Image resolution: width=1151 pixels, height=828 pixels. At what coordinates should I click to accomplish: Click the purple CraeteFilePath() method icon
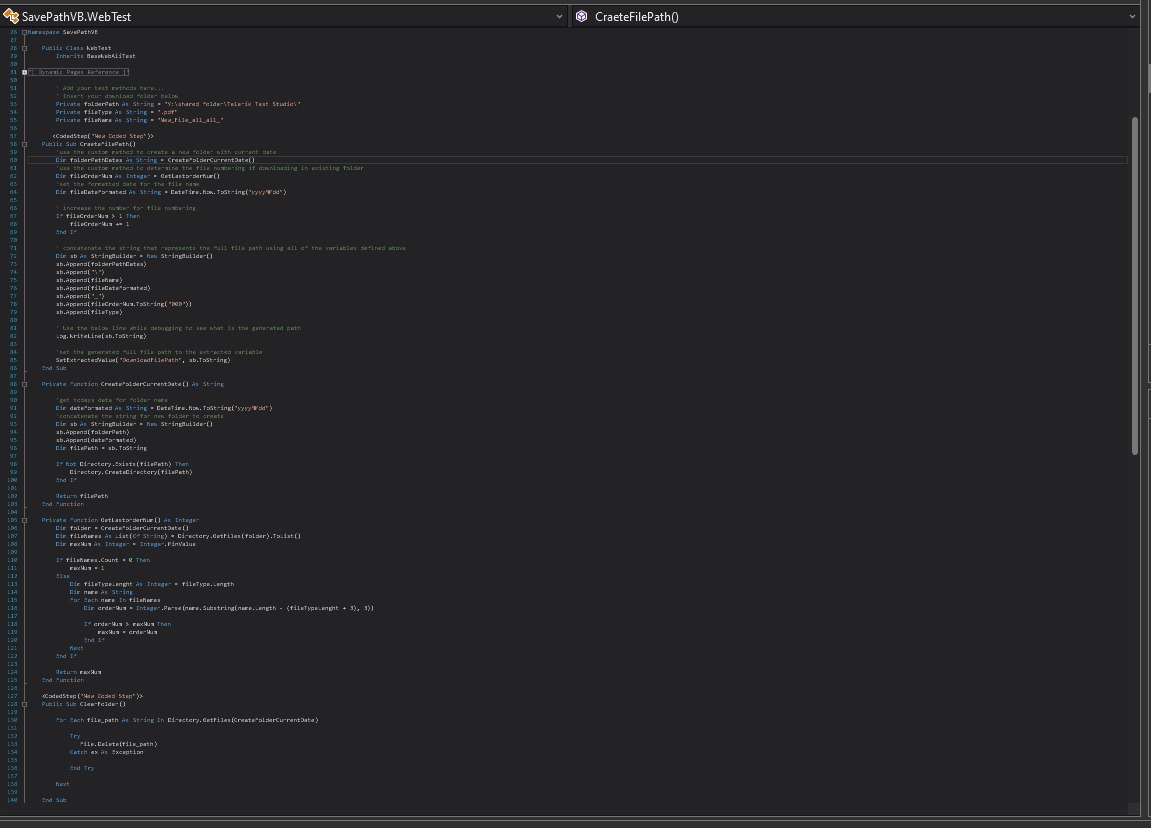(x=582, y=17)
